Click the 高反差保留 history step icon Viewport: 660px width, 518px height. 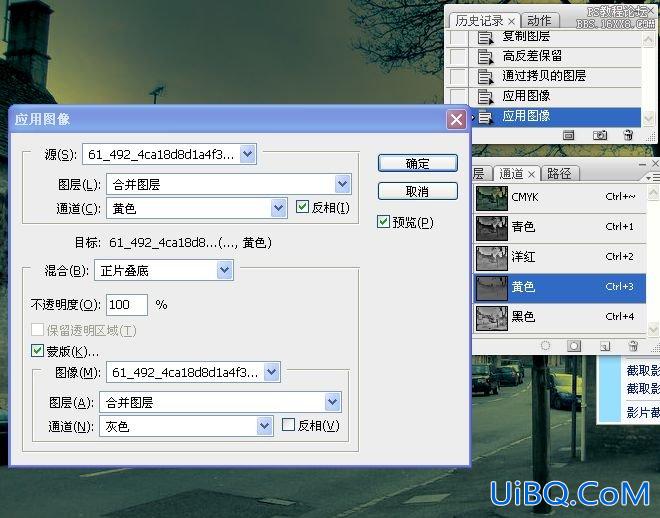(485, 56)
